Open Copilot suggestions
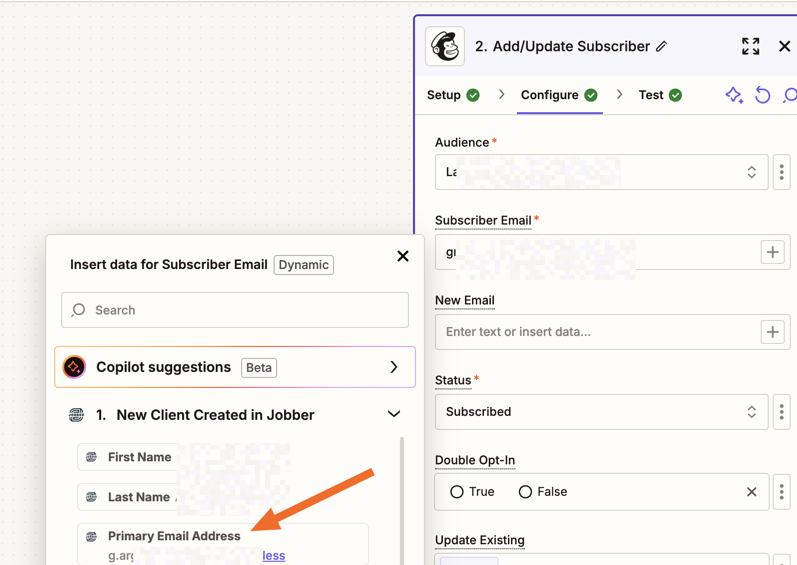Viewport: 797px width, 565px height. point(235,367)
